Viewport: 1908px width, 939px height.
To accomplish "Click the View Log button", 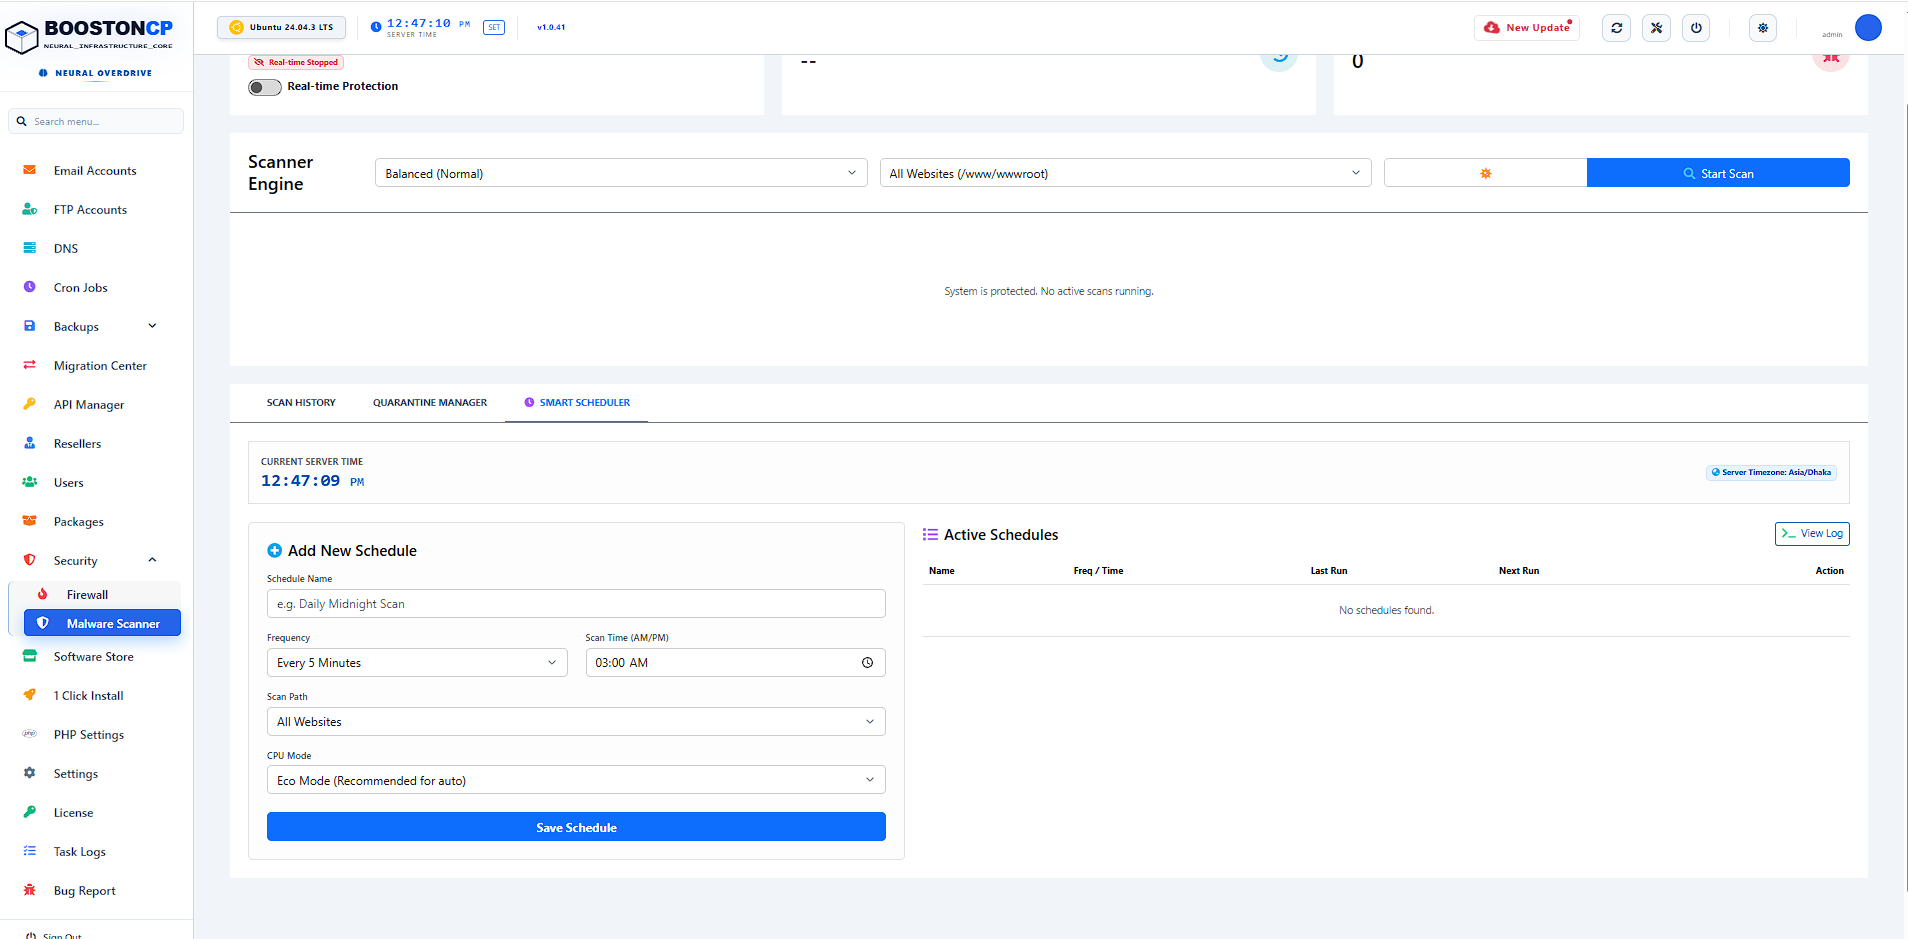I will 1812,534.
